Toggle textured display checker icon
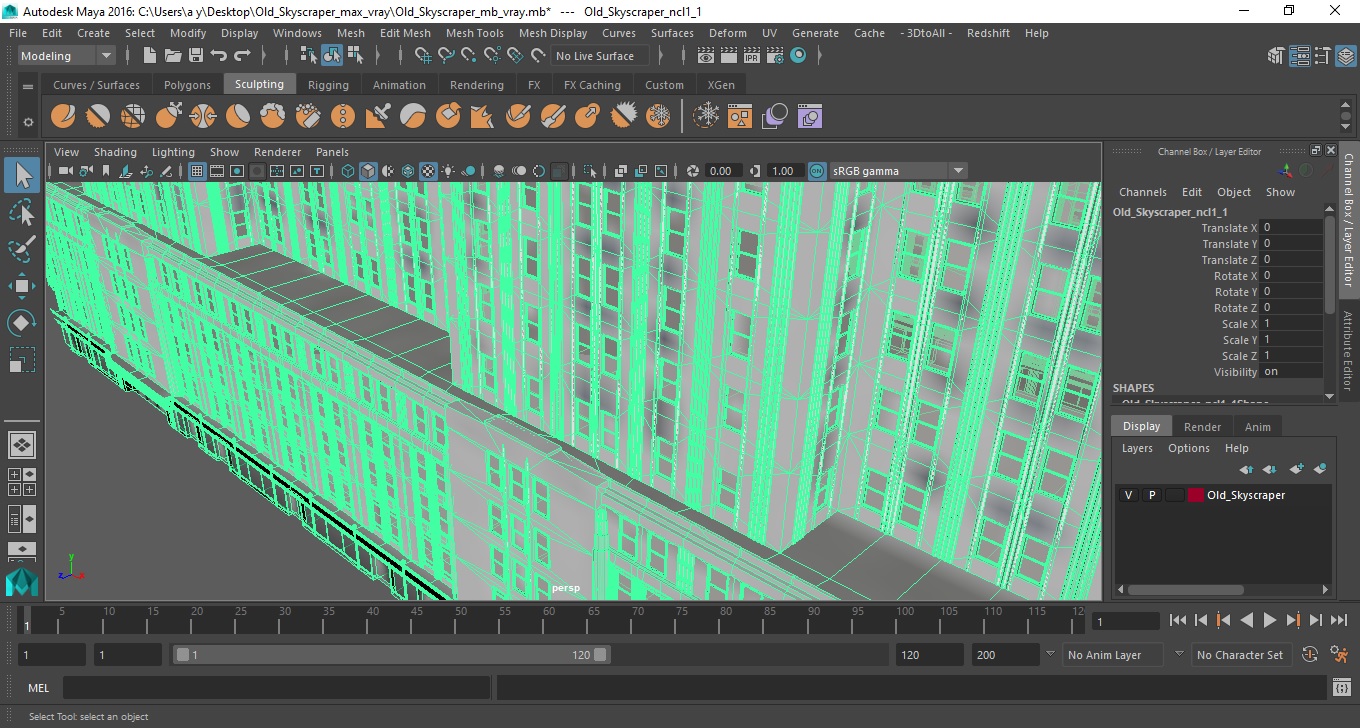Viewport: 1360px width, 728px height. [x=428, y=171]
